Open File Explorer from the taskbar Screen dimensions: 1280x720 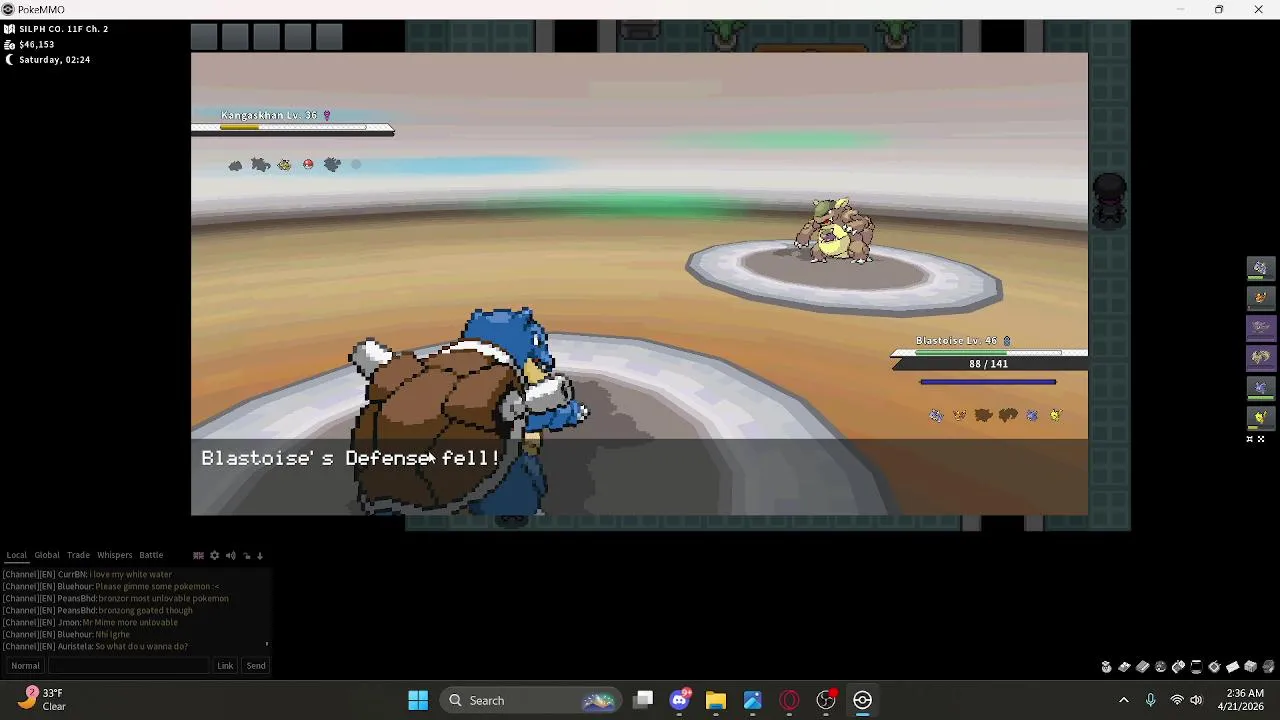coord(716,700)
